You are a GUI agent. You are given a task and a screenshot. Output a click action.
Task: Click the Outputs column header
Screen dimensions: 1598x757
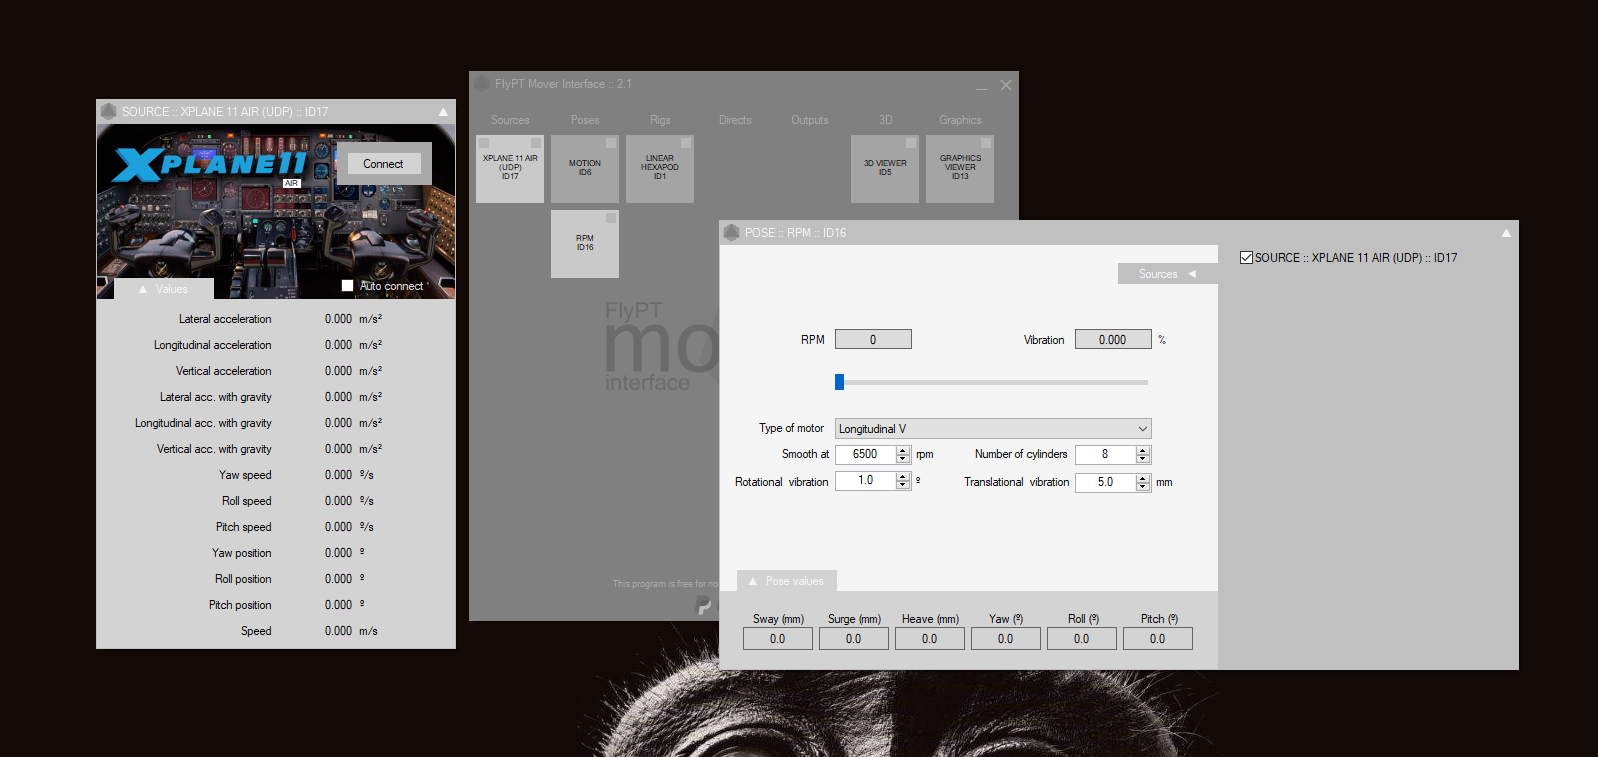click(810, 120)
